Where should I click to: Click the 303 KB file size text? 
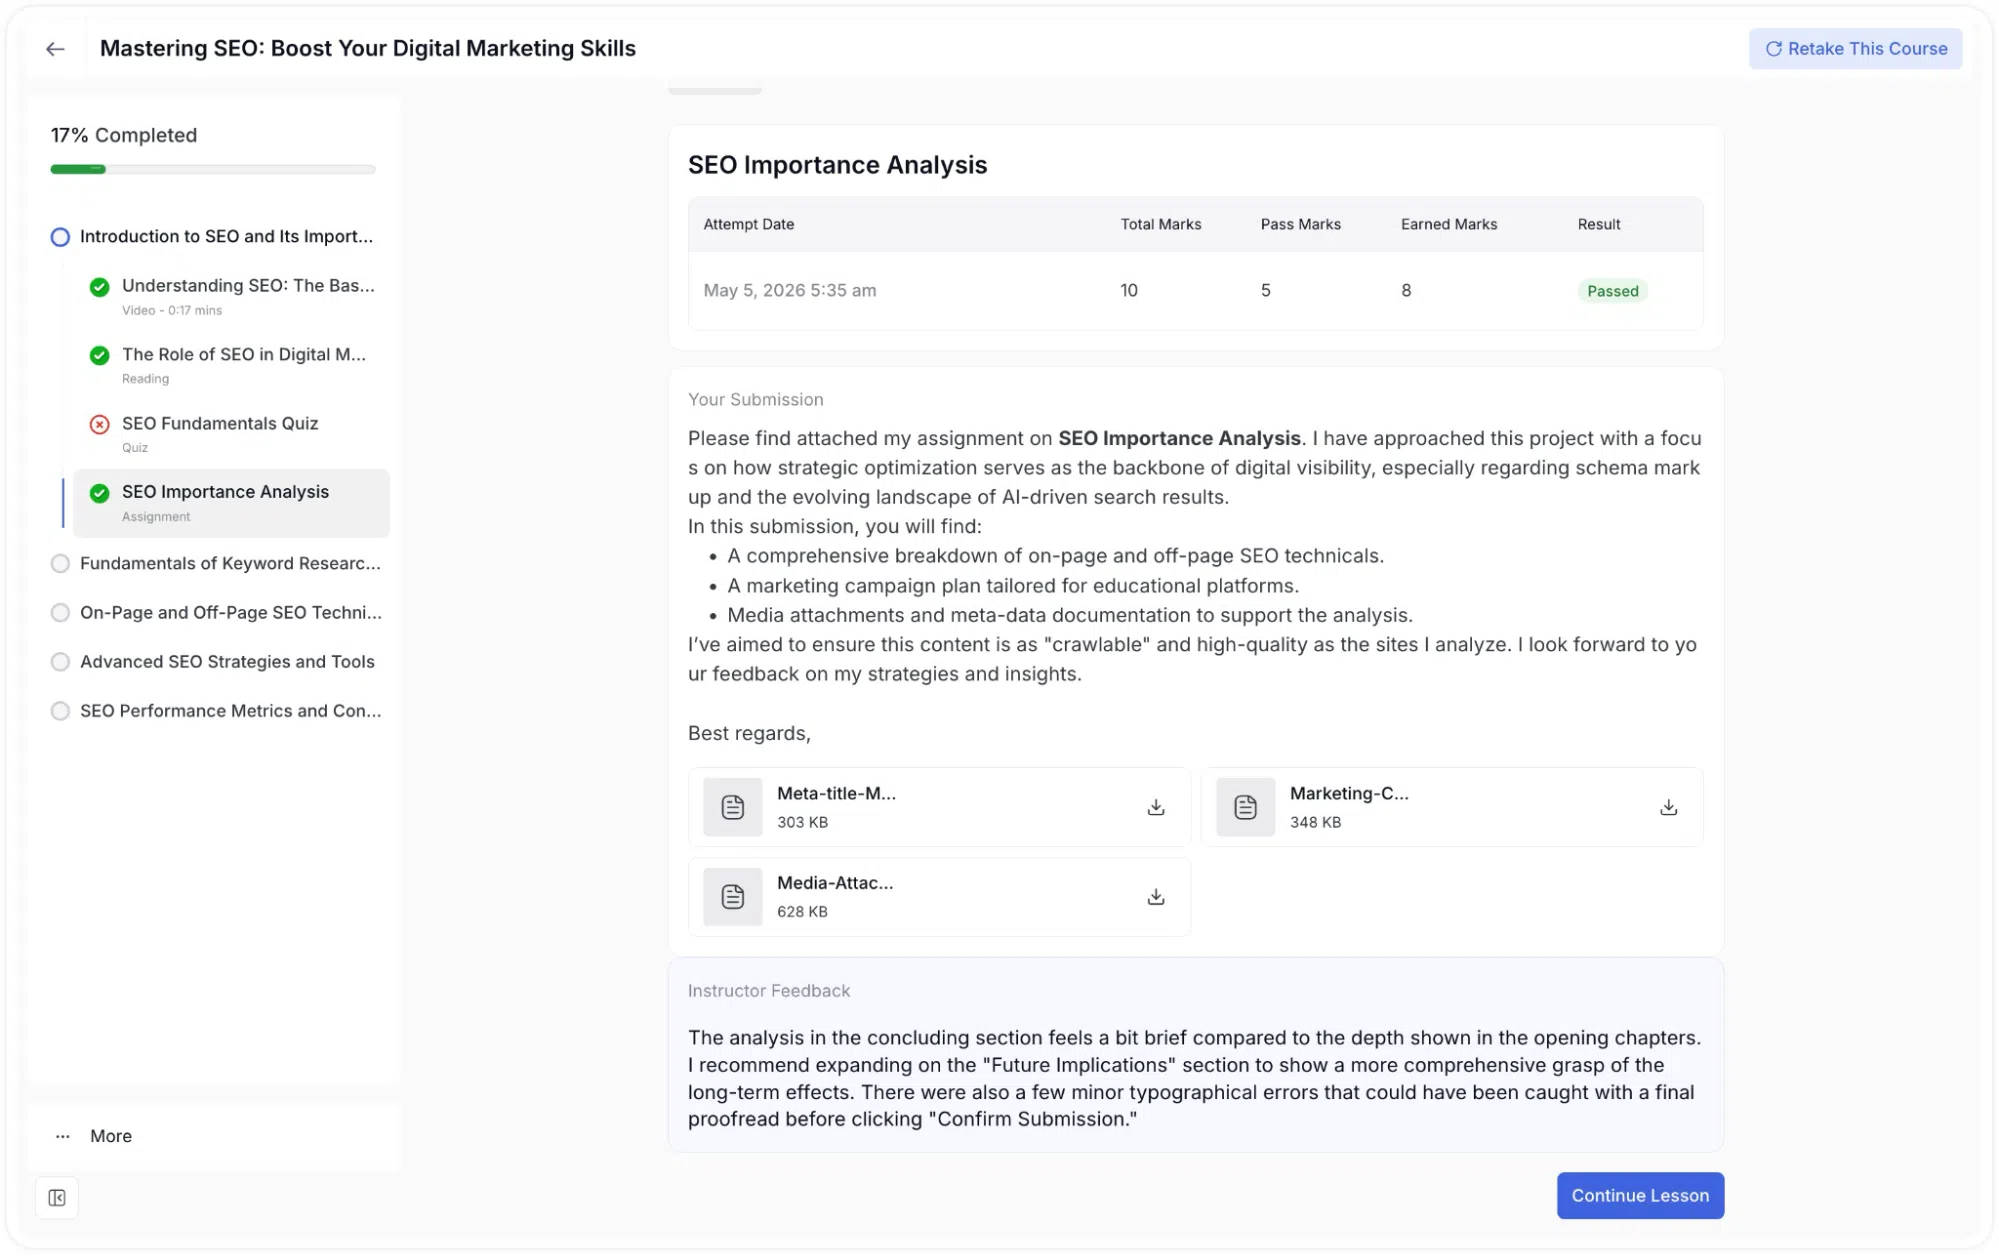click(802, 822)
